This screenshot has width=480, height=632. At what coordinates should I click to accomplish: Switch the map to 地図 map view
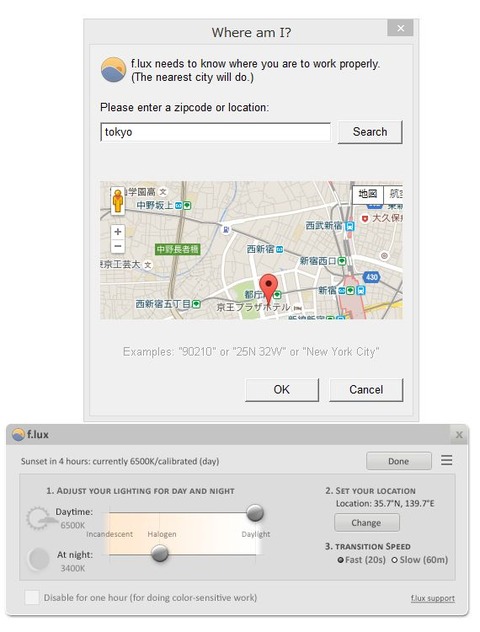(x=368, y=194)
